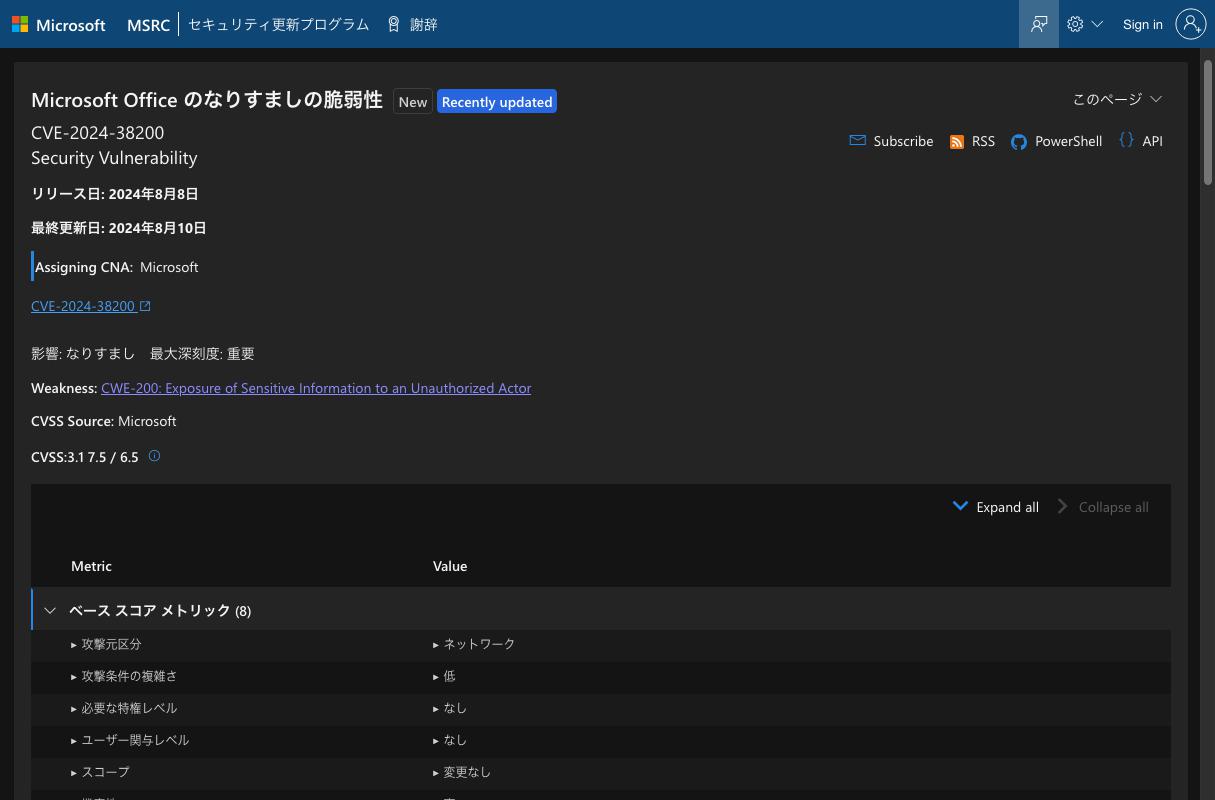Click the リリース日: 2024年8月8日 text

pyautogui.click(x=115, y=194)
